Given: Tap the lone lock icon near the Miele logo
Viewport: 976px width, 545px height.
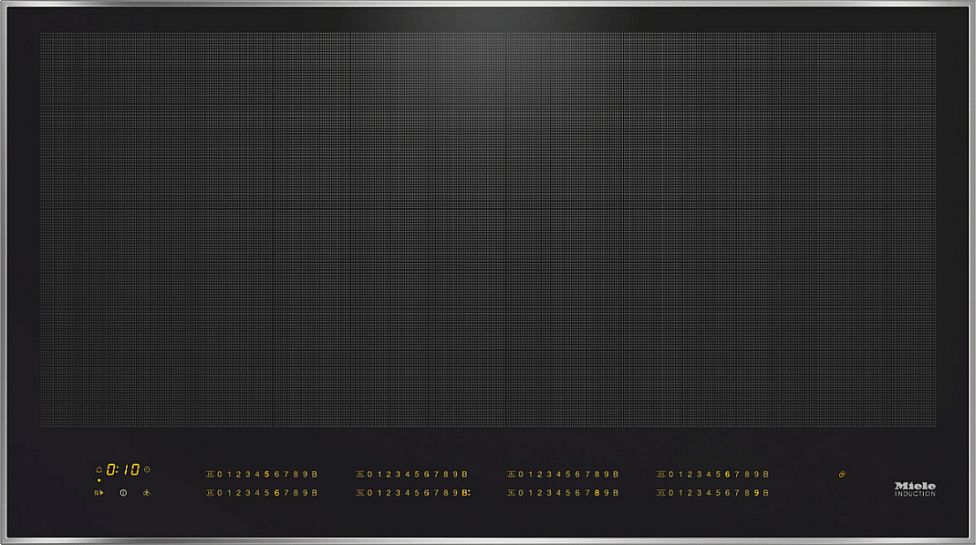Looking at the screenshot, I should [x=843, y=474].
